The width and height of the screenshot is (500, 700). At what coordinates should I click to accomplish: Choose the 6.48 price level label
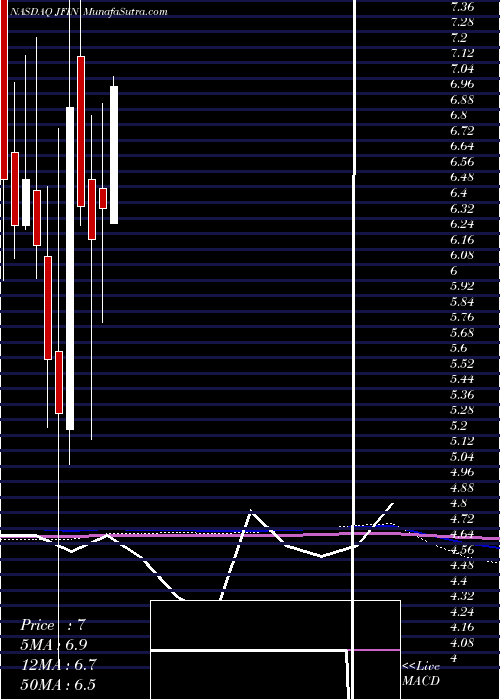pos(462,177)
